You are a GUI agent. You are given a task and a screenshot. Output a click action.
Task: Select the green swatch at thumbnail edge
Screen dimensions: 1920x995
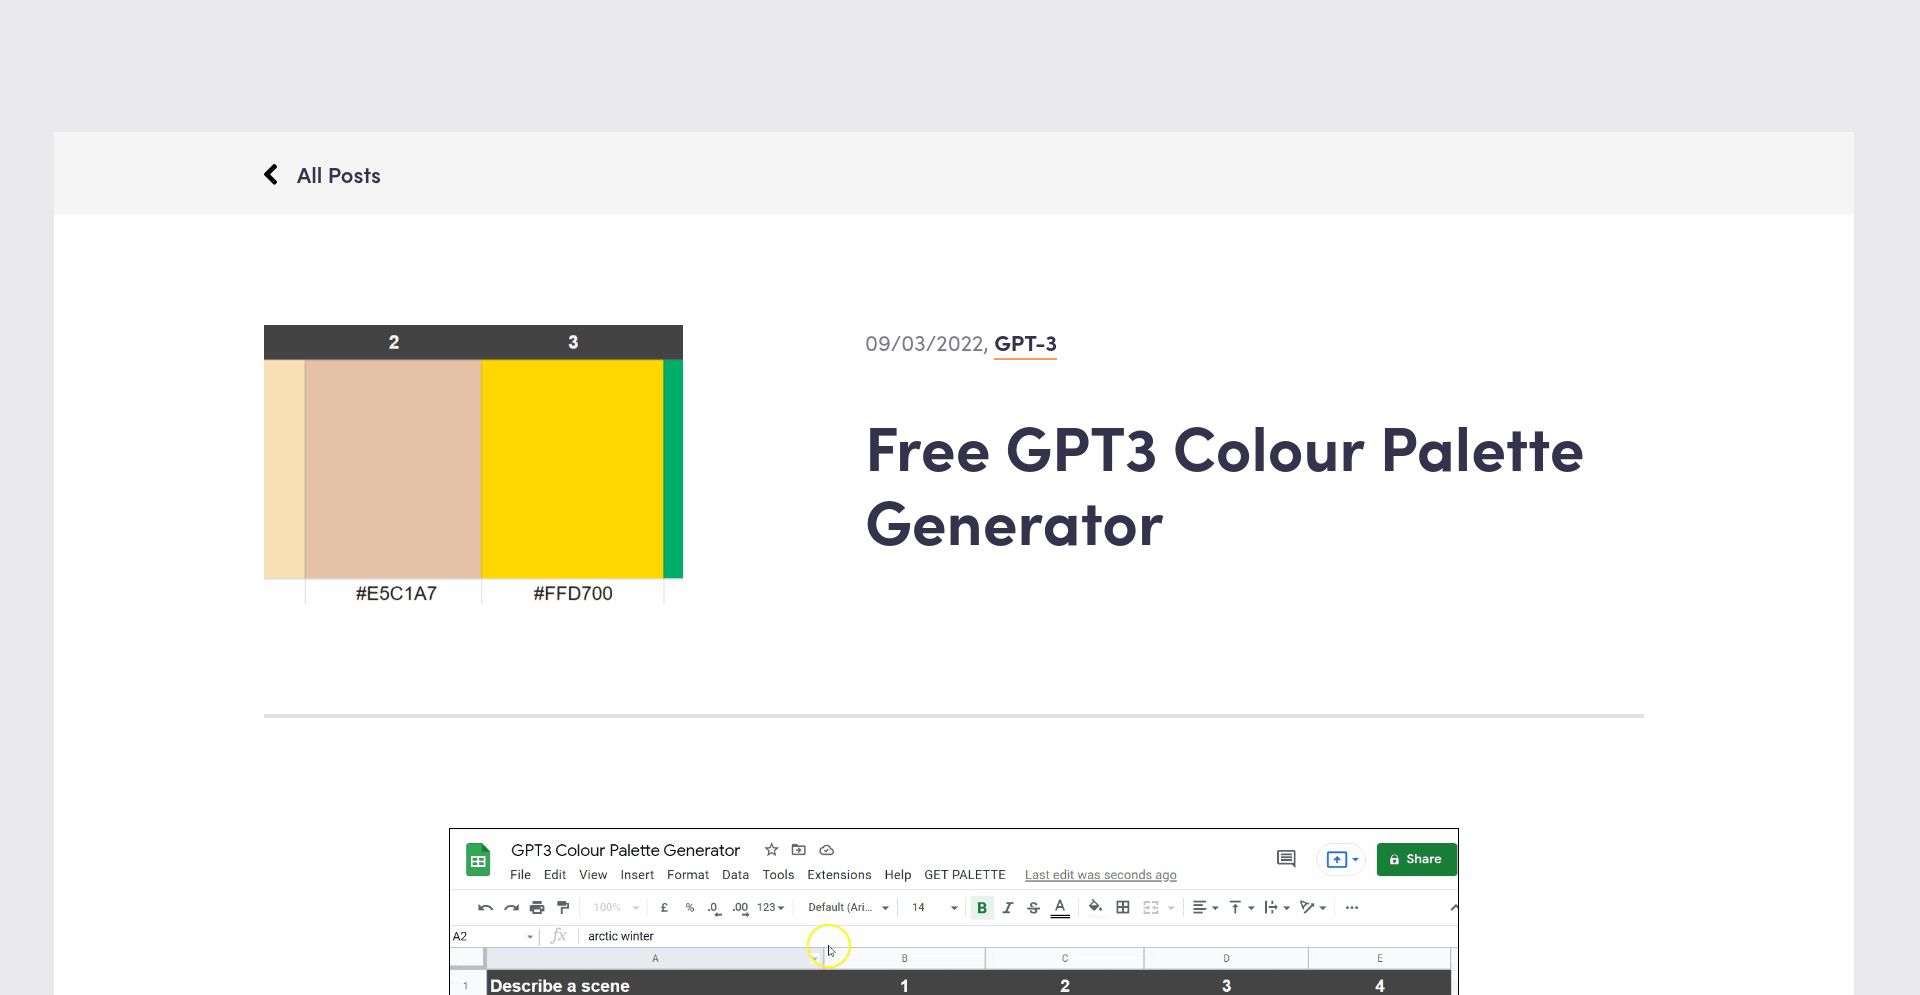(x=673, y=468)
